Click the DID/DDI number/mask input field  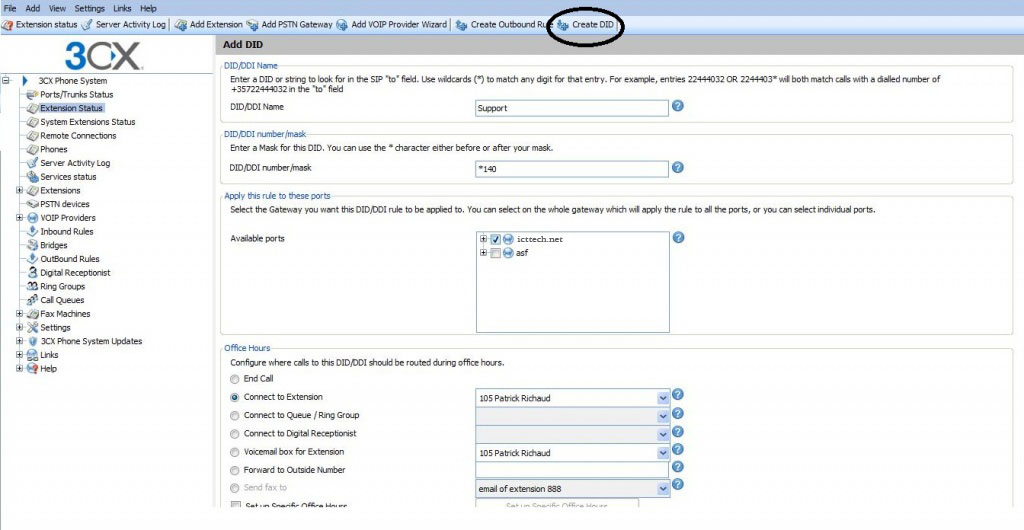pos(571,168)
